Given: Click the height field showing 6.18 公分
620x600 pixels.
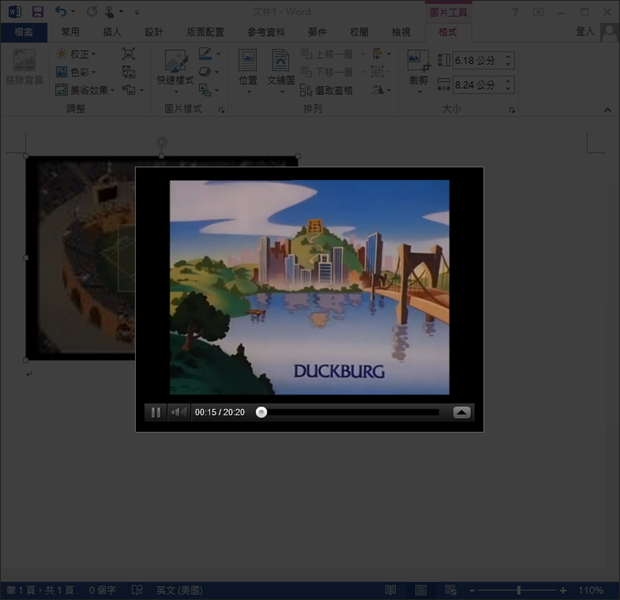Looking at the screenshot, I should tap(478, 61).
